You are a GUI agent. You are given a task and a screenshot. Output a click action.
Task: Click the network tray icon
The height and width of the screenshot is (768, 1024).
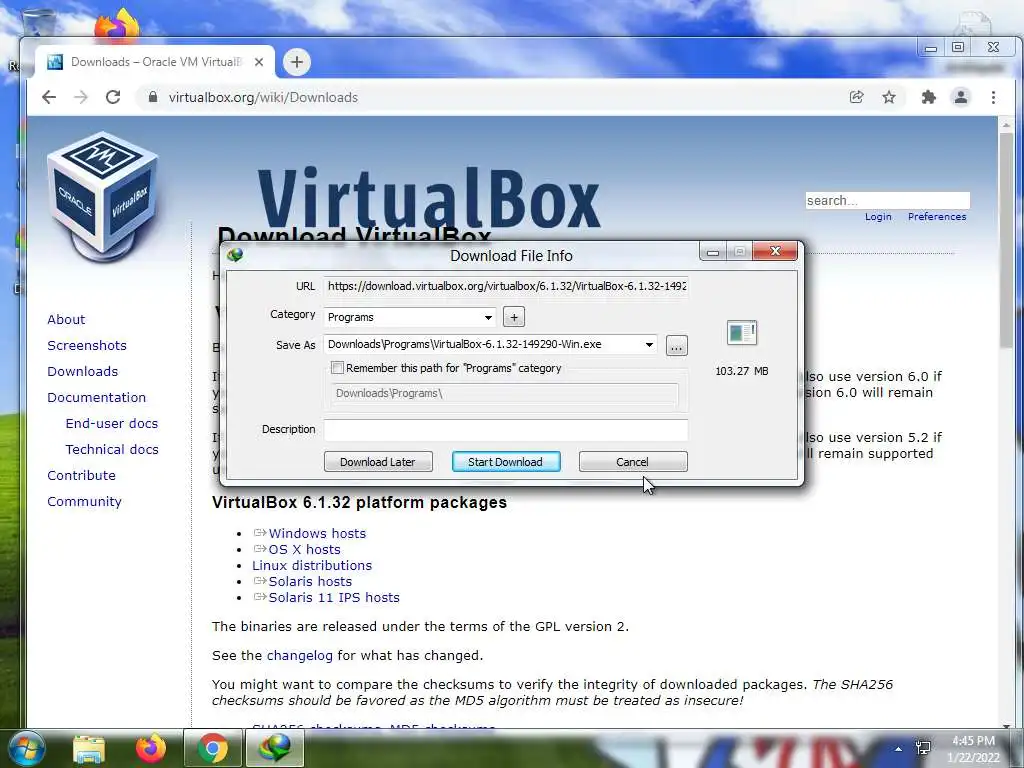[923, 748]
